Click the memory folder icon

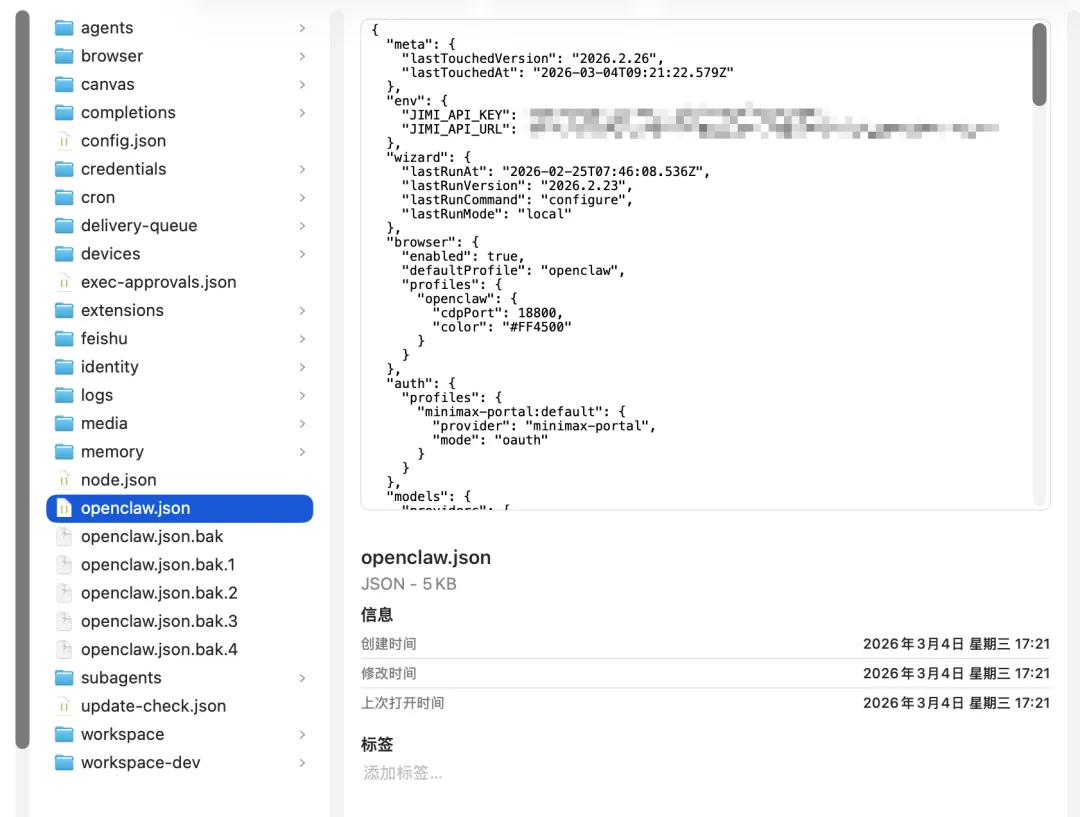click(64, 451)
